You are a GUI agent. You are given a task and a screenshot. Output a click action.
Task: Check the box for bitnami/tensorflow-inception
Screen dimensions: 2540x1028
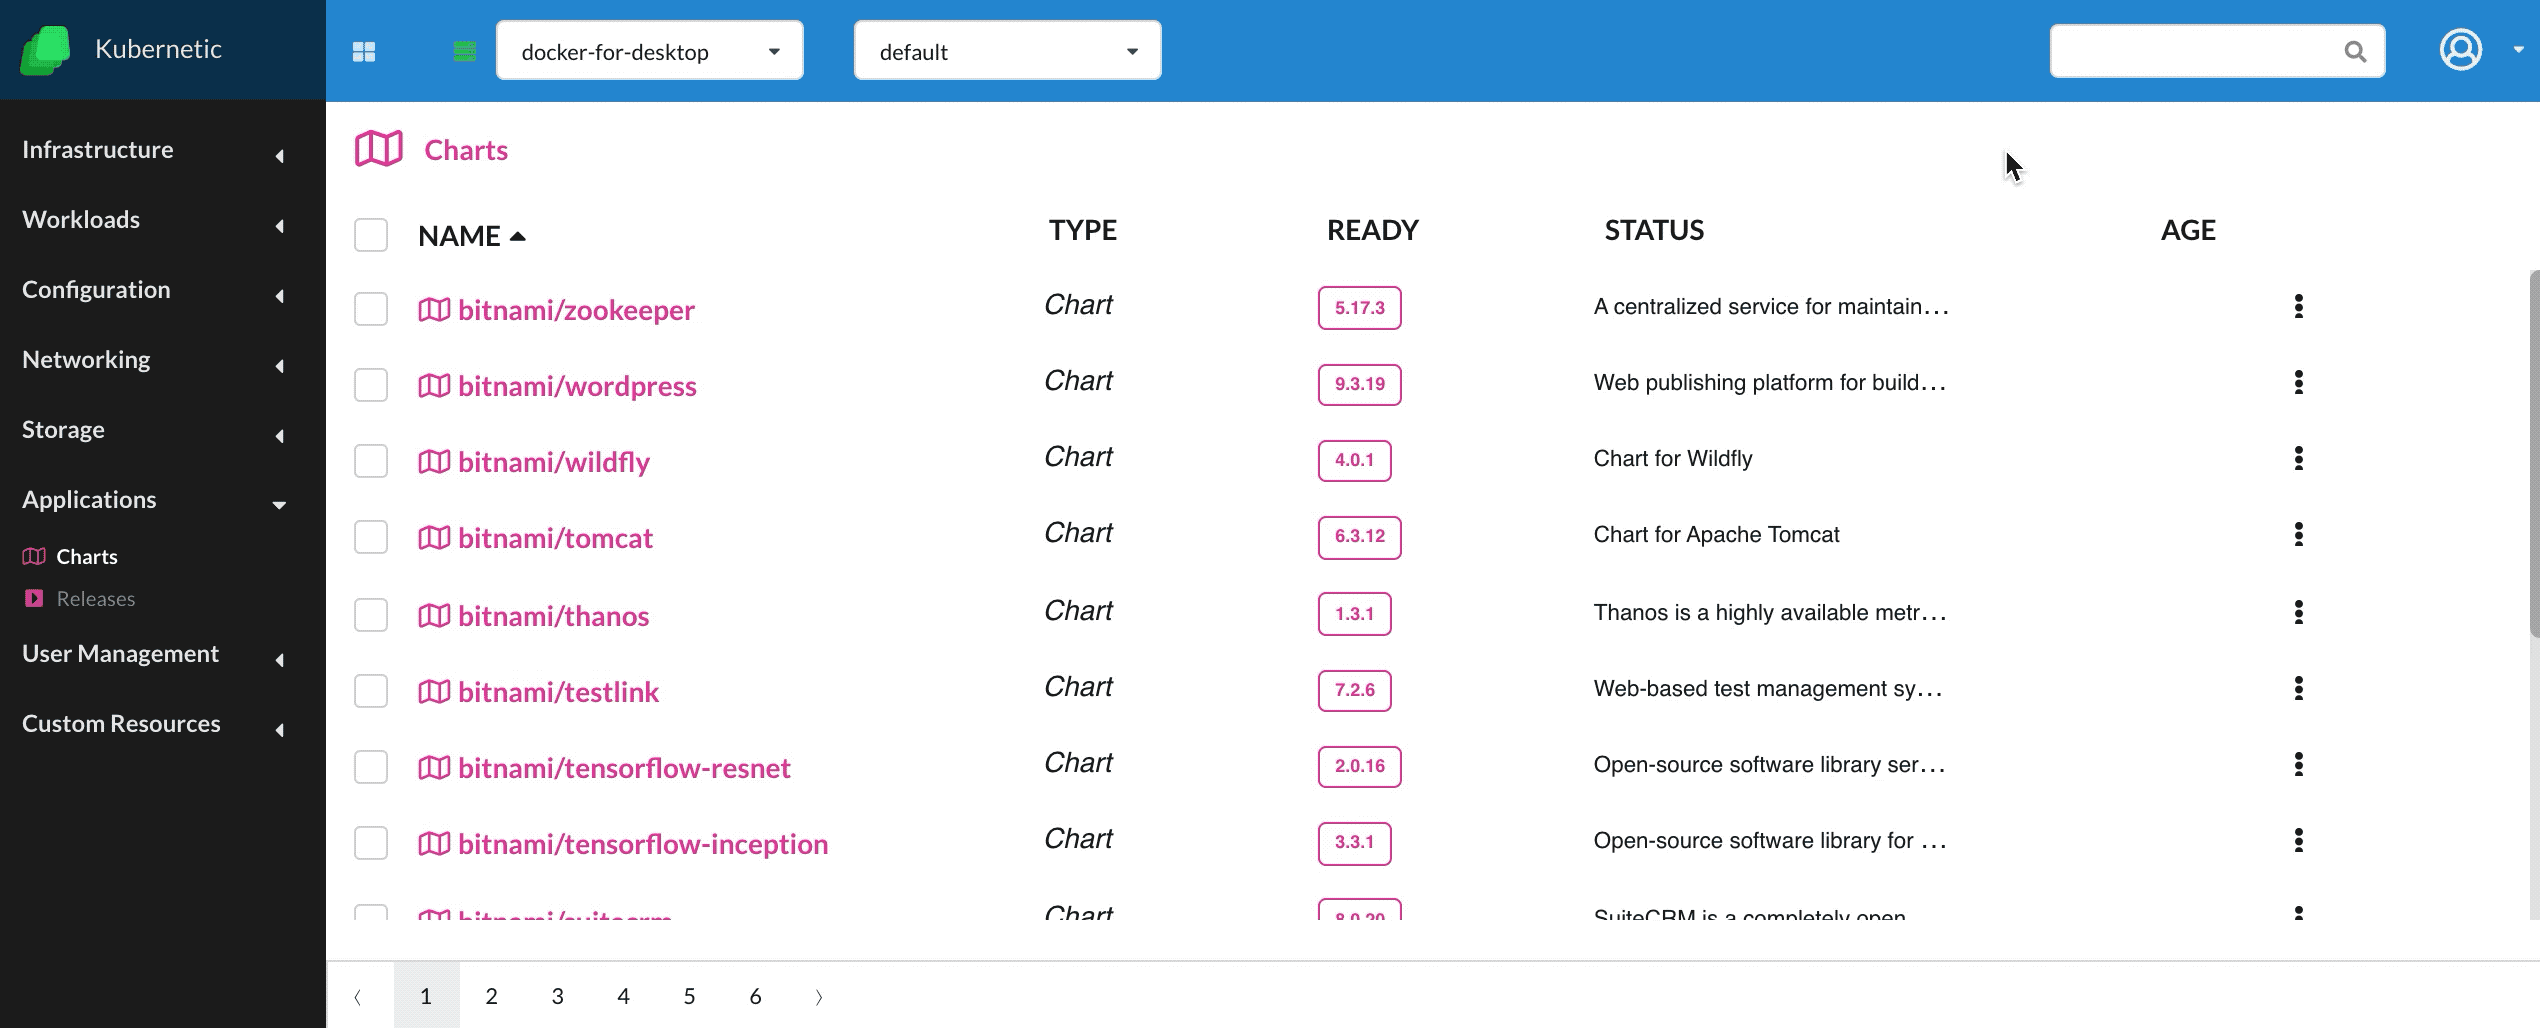tap(371, 843)
